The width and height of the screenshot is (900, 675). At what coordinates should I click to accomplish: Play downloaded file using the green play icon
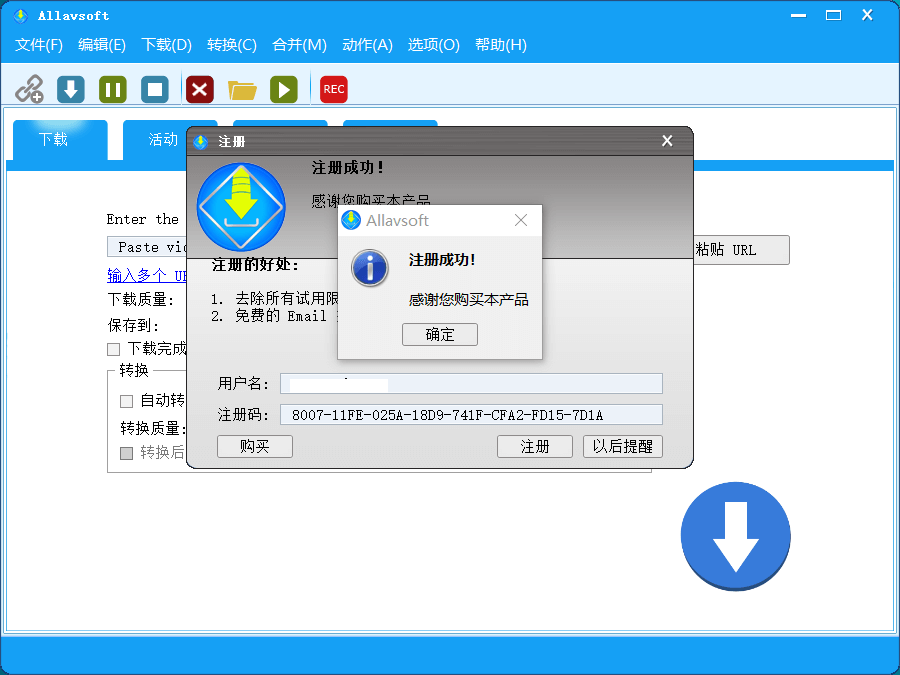pyautogui.click(x=284, y=89)
